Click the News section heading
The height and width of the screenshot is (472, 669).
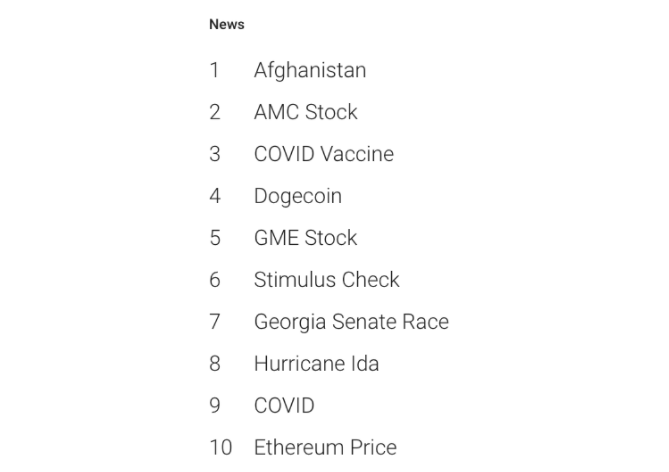coord(226,25)
